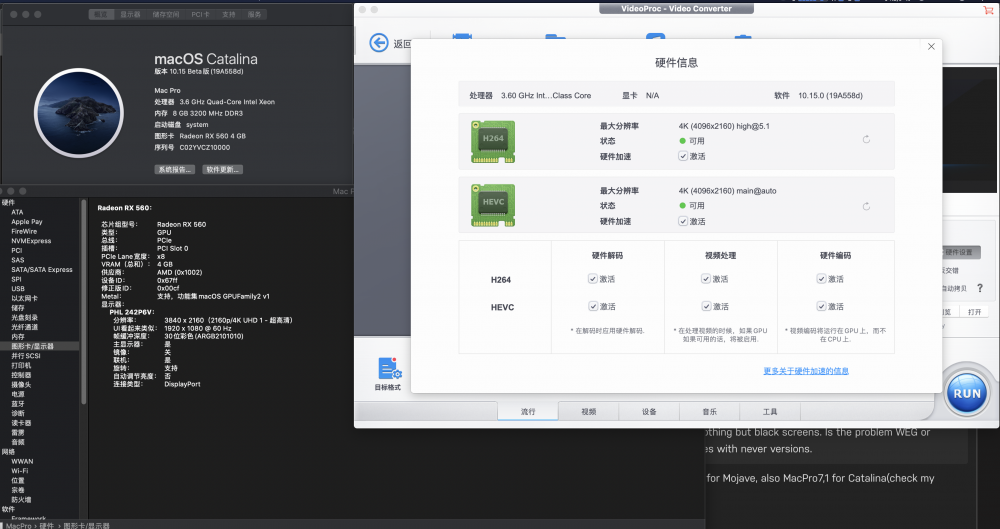Screen dimensions: 1000x529
Task: Select 防火墙 in System Report sidebar
Action: tap(21, 499)
